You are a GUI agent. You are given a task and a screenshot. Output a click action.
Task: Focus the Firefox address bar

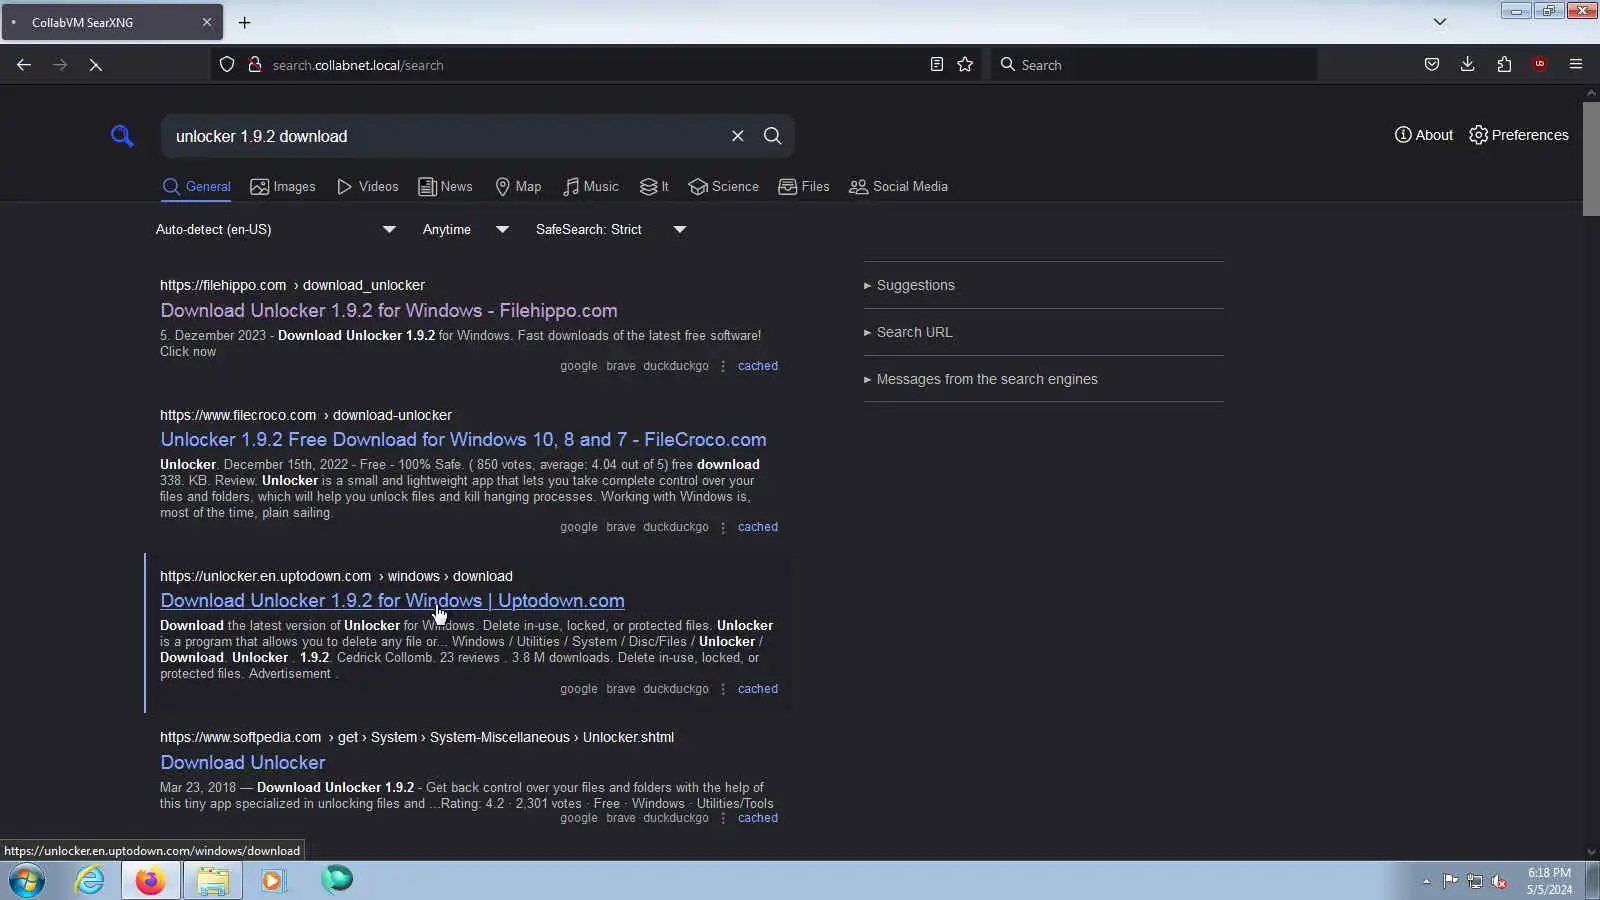click(x=597, y=65)
